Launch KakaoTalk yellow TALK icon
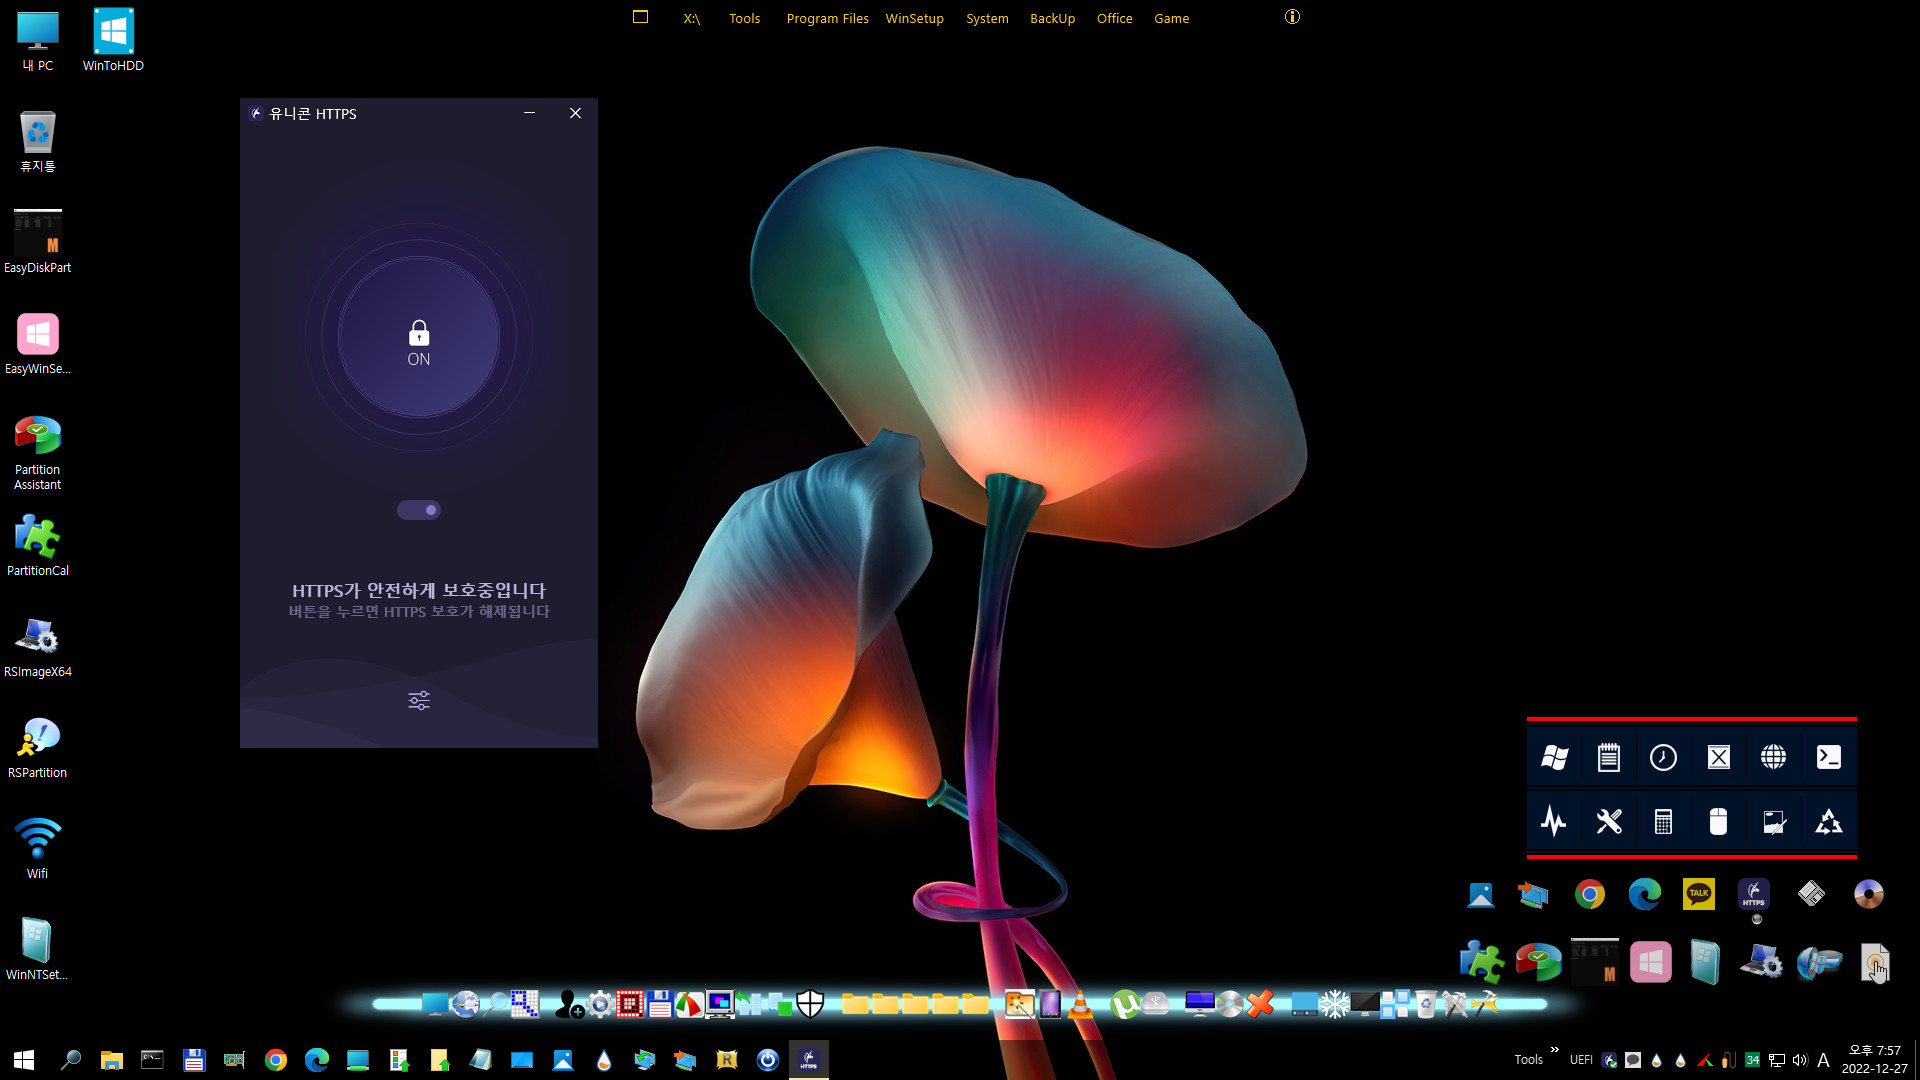The width and height of the screenshot is (1920, 1080). tap(1699, 893)
